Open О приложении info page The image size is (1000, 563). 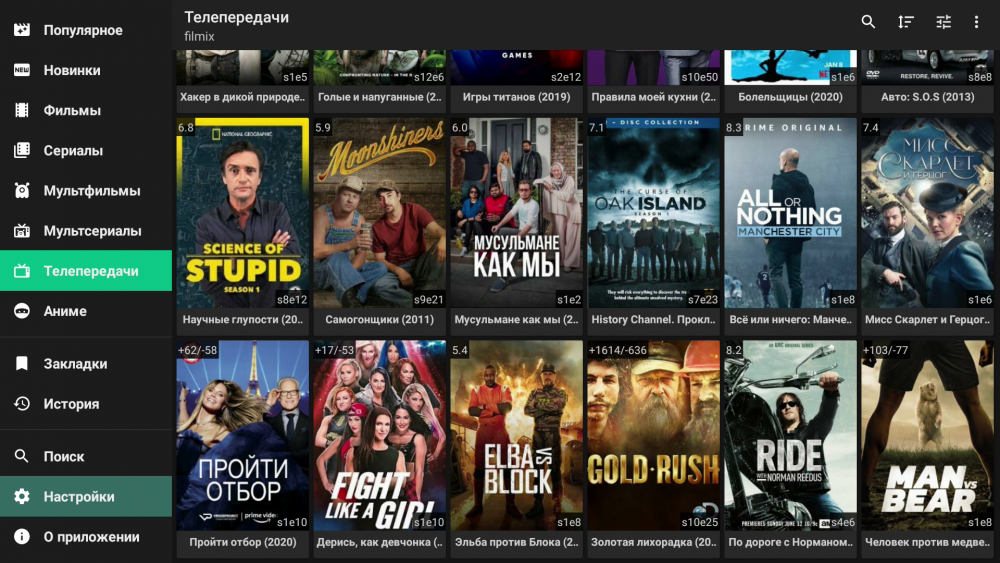point(91,537)
